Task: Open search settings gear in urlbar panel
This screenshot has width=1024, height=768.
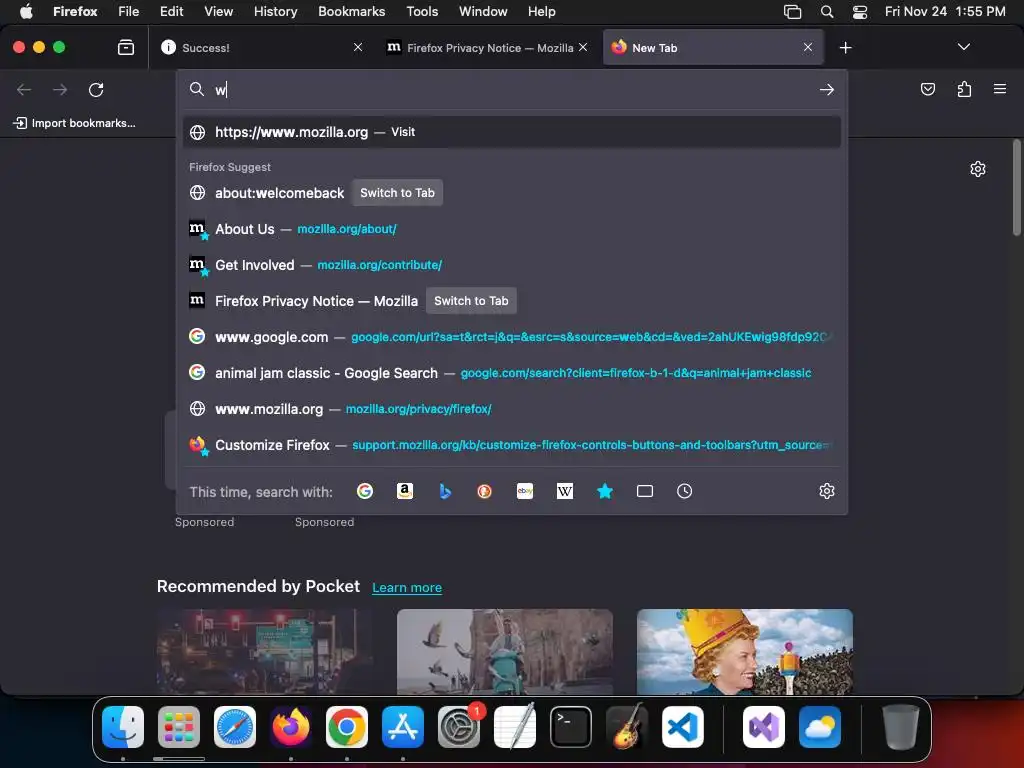Action: point(827,491)
